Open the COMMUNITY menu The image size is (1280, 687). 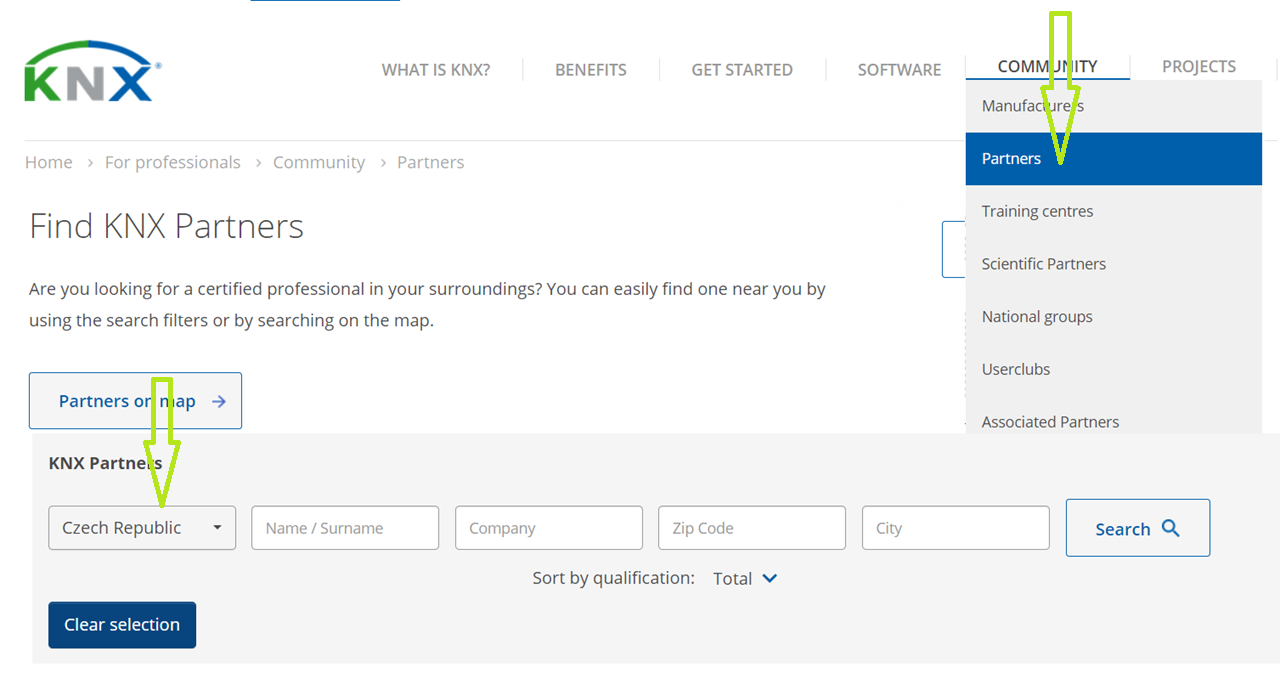tap(1047, 66)
